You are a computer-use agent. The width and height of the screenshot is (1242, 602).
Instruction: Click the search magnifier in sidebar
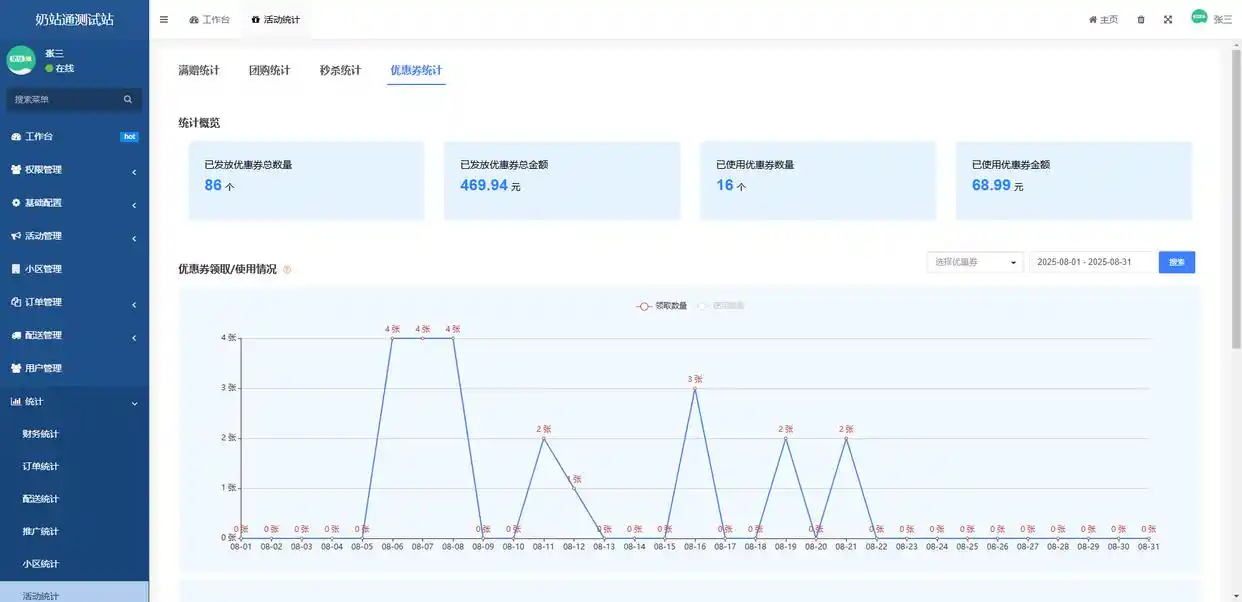click(x=128, y=99)
